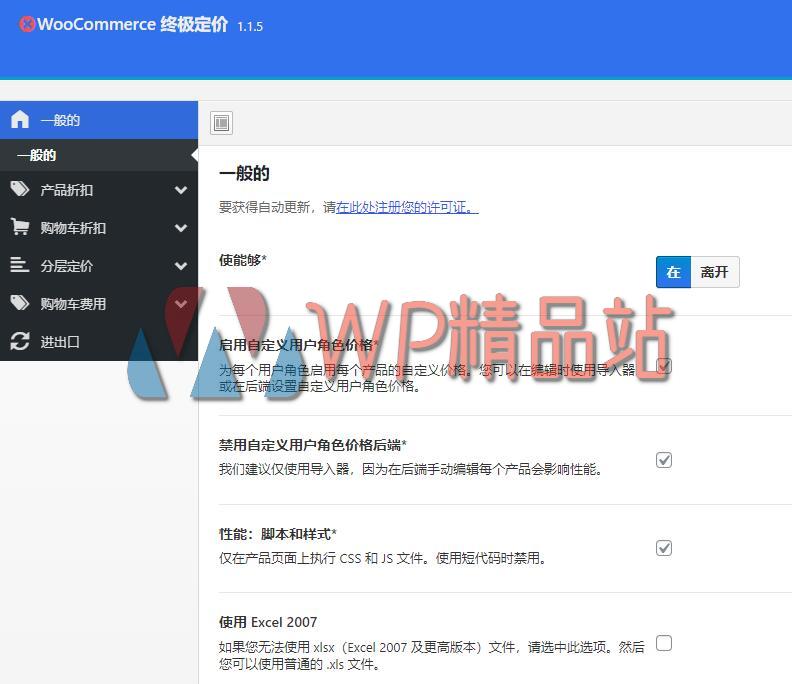Click the tag icon for 产品折扣
Viewport: 792px width, 684px height.
coord(20,189)
